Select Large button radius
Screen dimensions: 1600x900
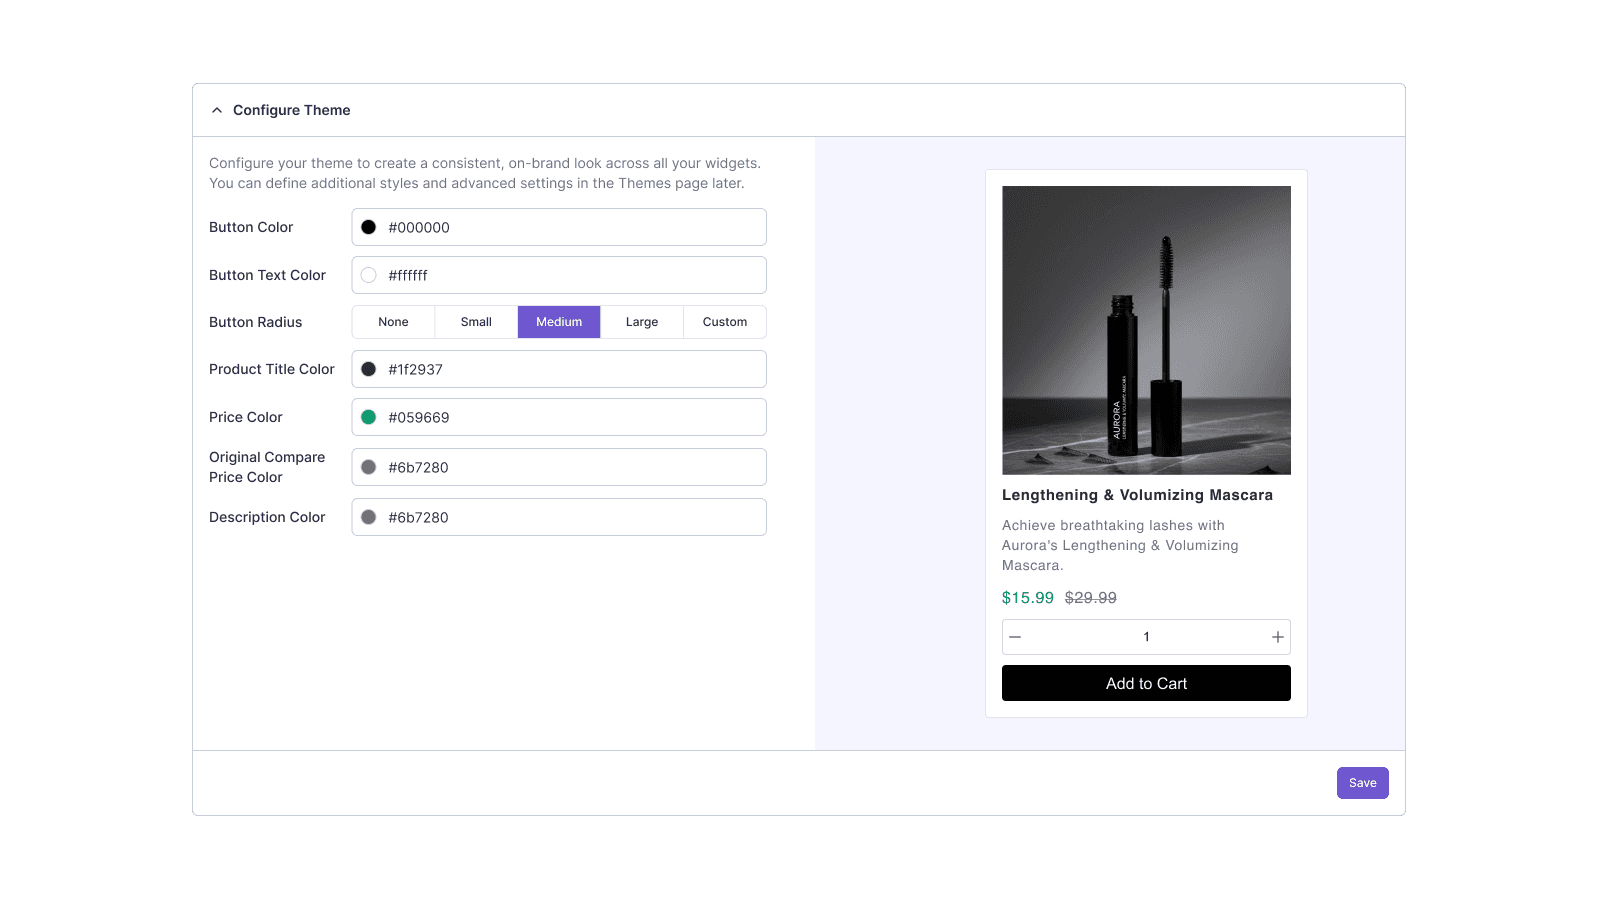[642, 322]
